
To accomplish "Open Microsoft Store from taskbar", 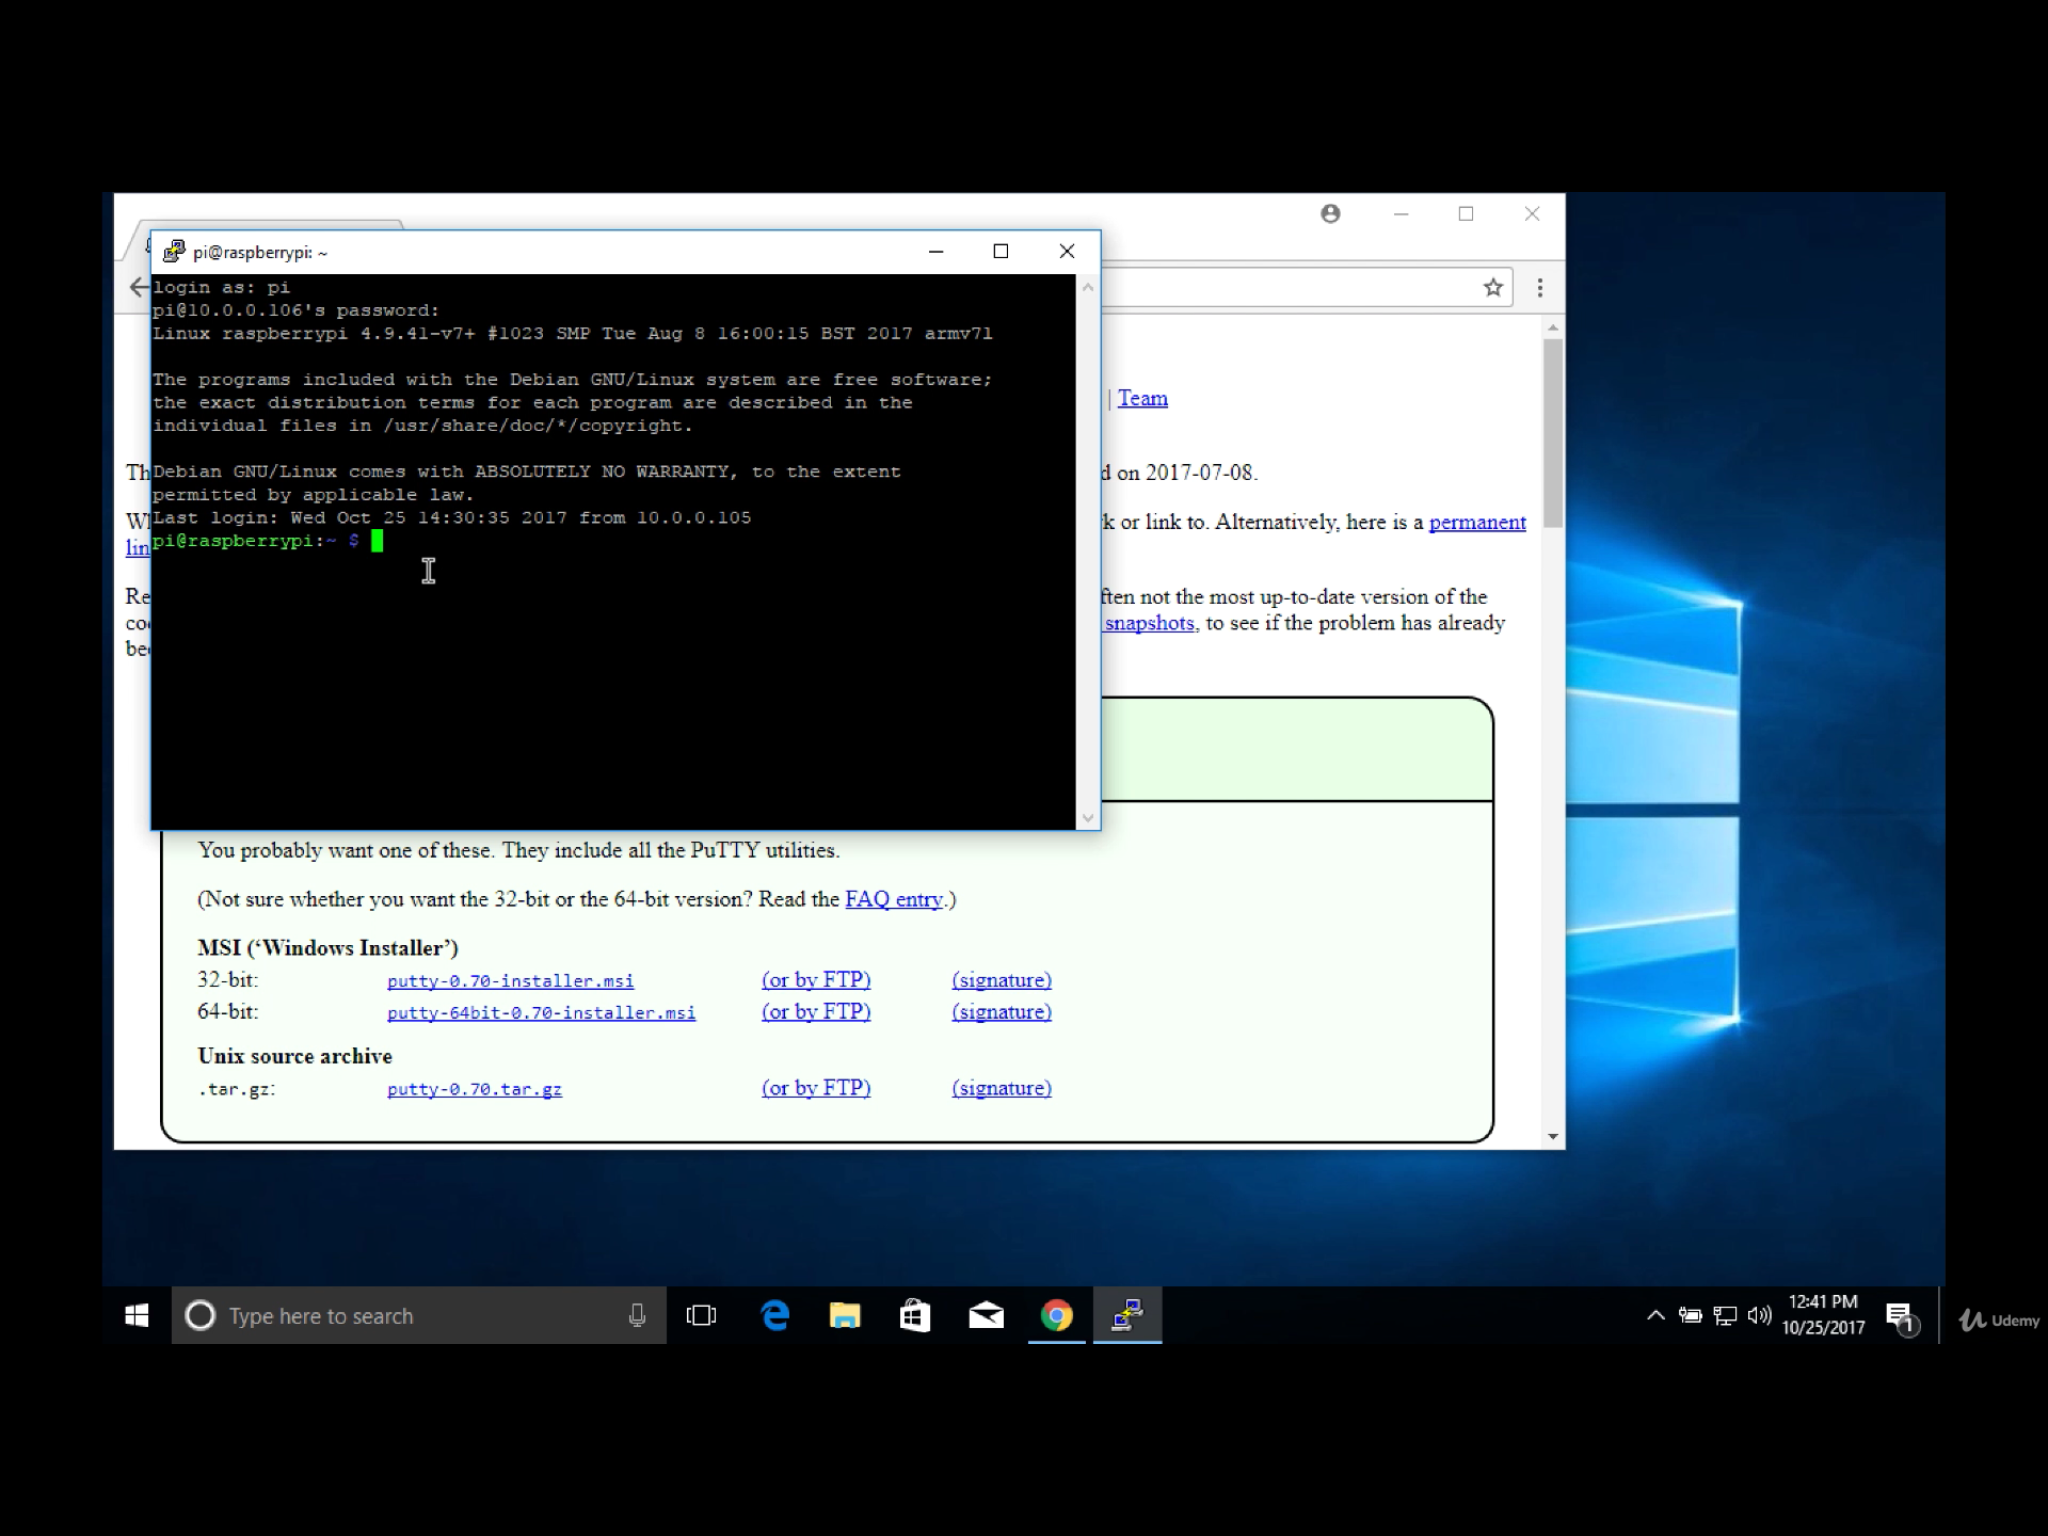I will (x=915, y=1315).
